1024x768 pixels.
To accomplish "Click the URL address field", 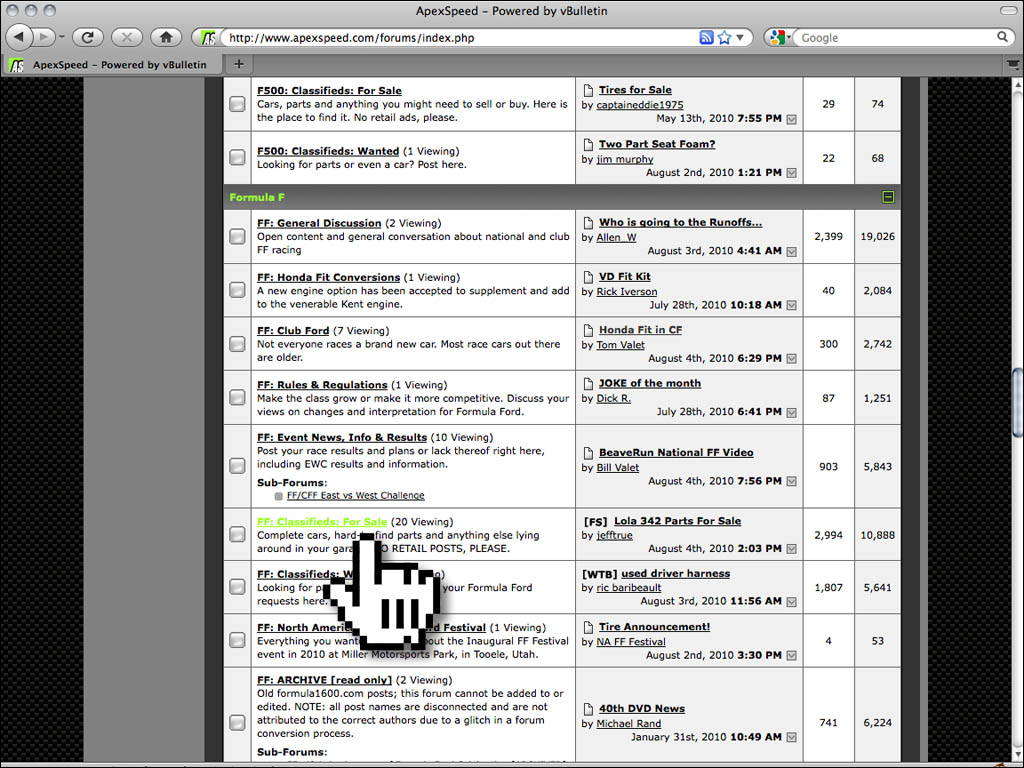I will pyautogui.click(x=459, y=38).
